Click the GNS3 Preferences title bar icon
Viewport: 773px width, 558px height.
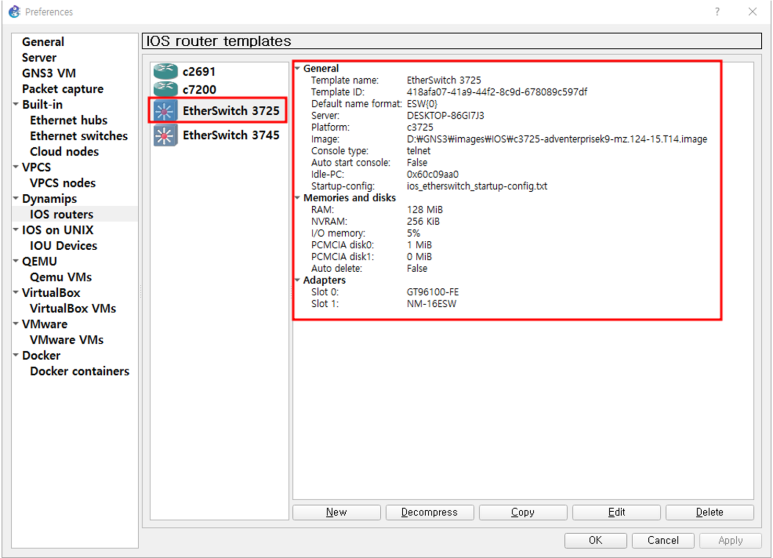click(13, 12)
